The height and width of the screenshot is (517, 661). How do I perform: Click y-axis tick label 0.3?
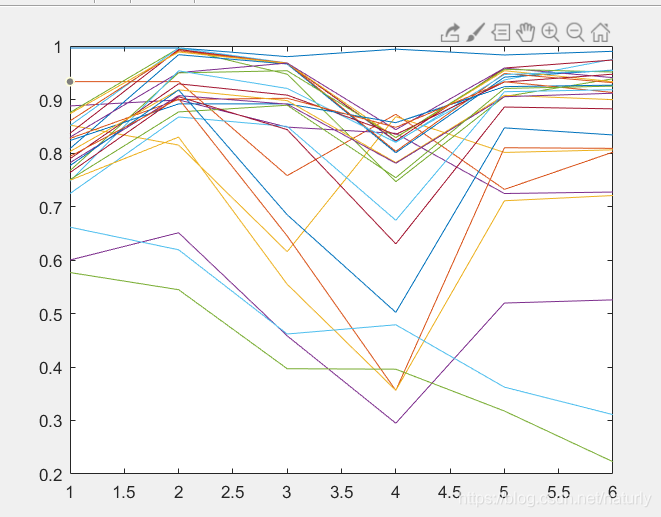(50, 421)
